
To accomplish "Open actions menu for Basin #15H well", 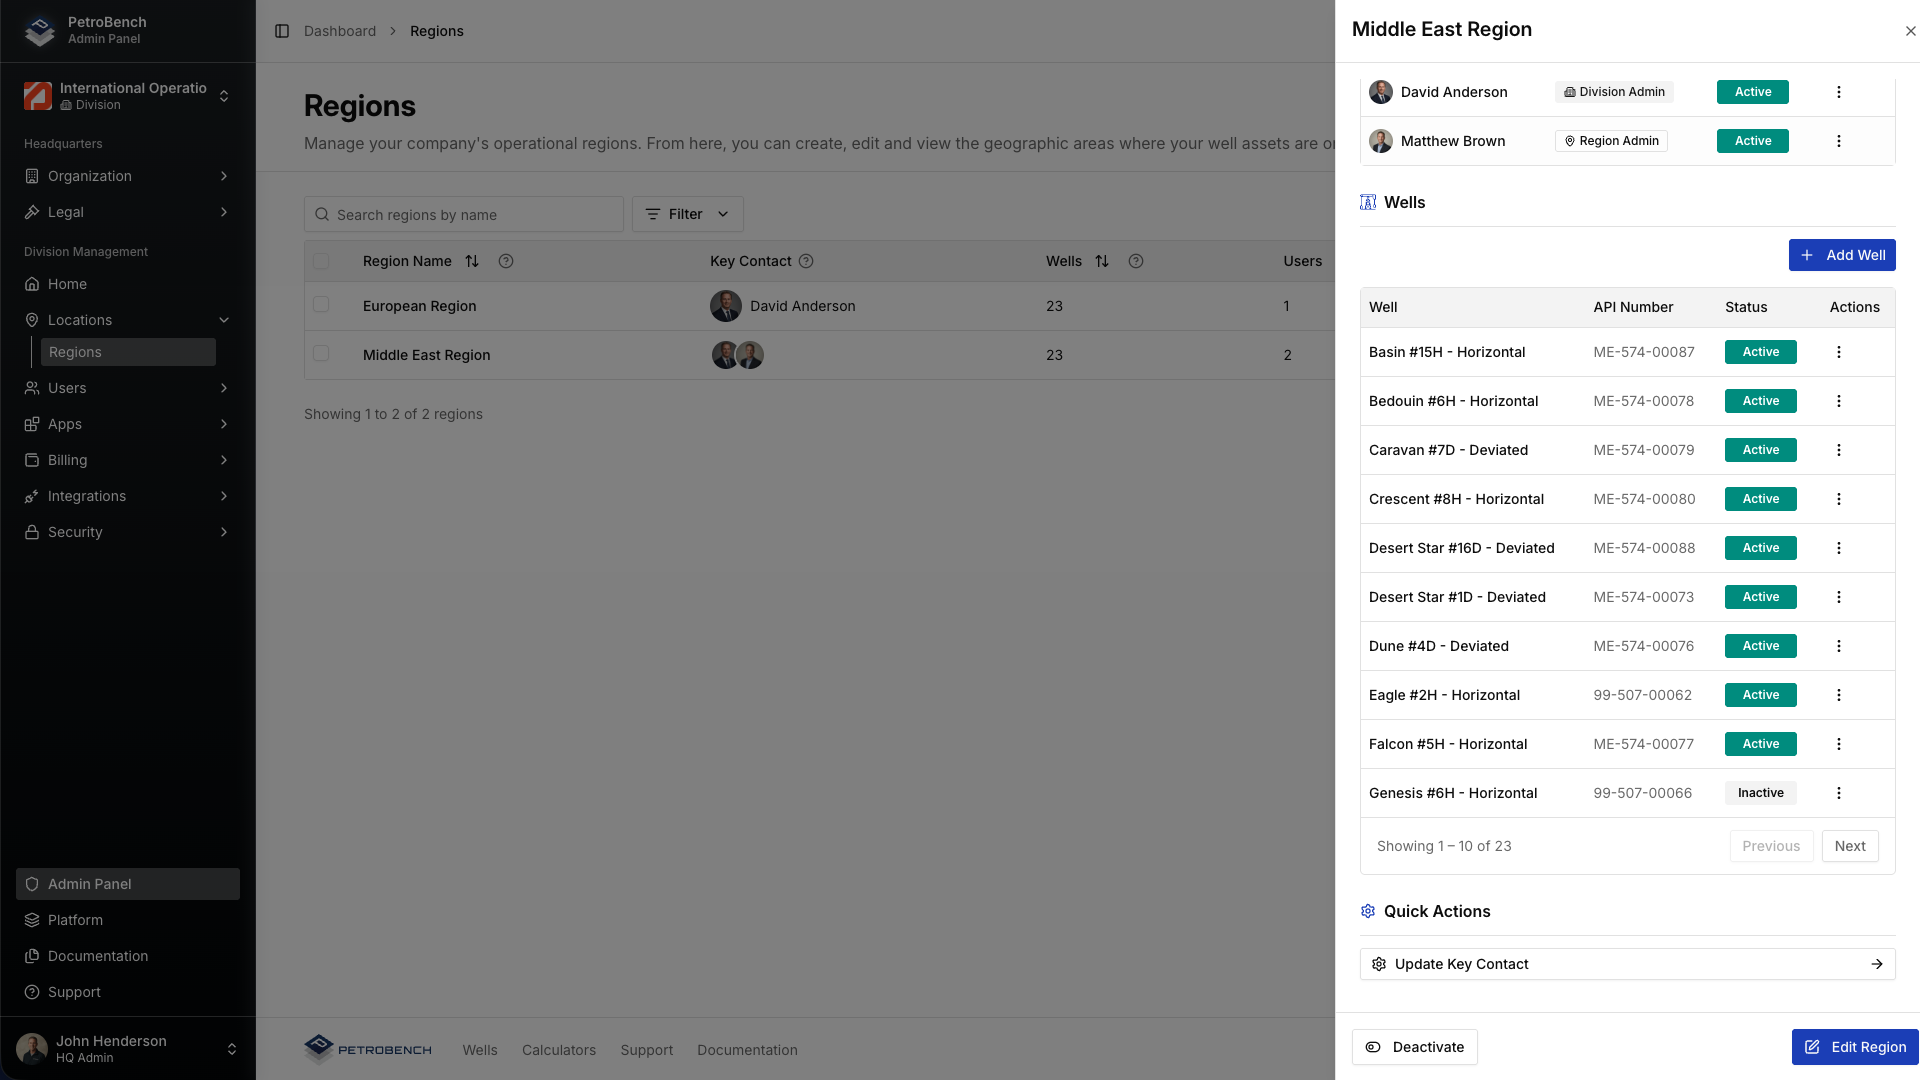I will [1838, 352].
